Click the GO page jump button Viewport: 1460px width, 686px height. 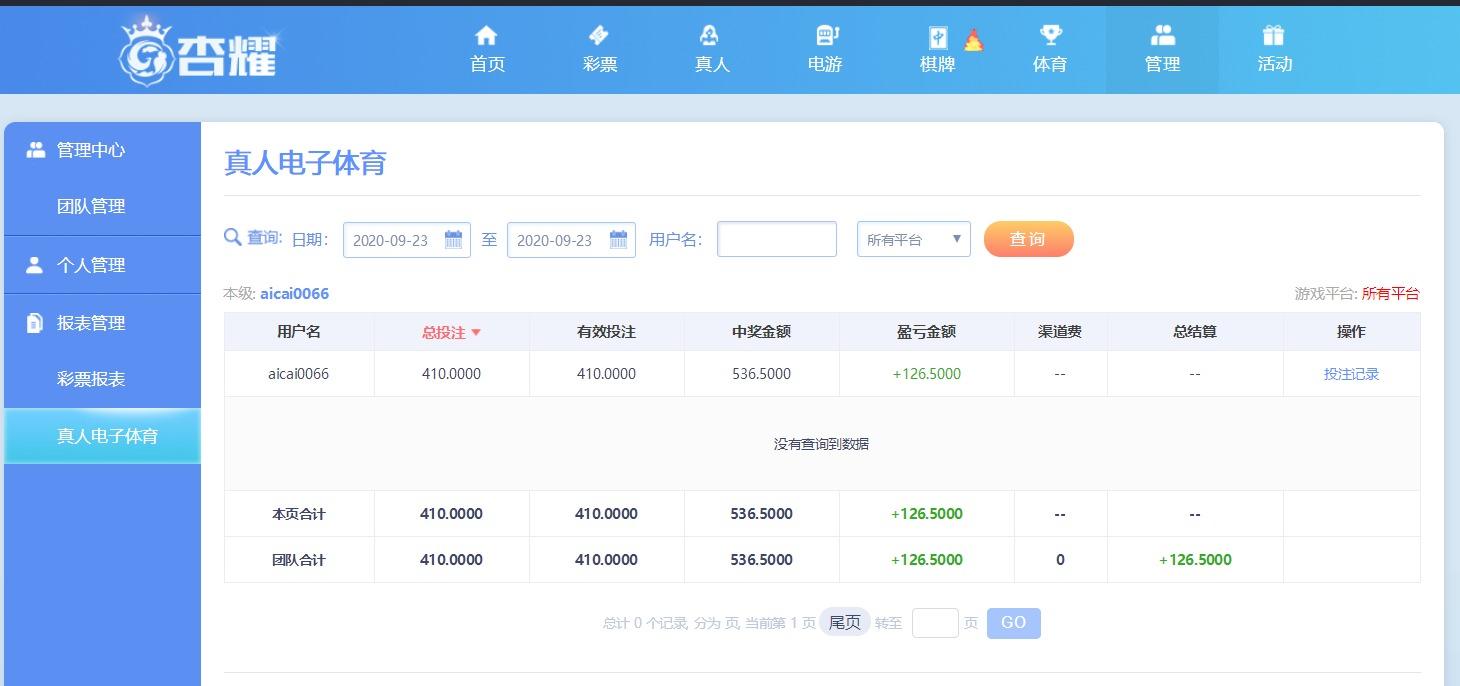1013,622
